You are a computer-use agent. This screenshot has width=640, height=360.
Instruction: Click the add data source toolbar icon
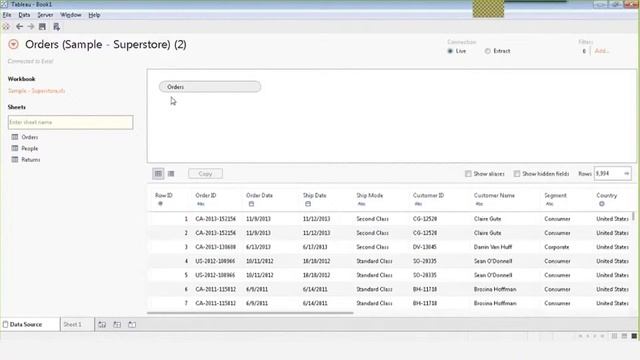coord(56,27)
